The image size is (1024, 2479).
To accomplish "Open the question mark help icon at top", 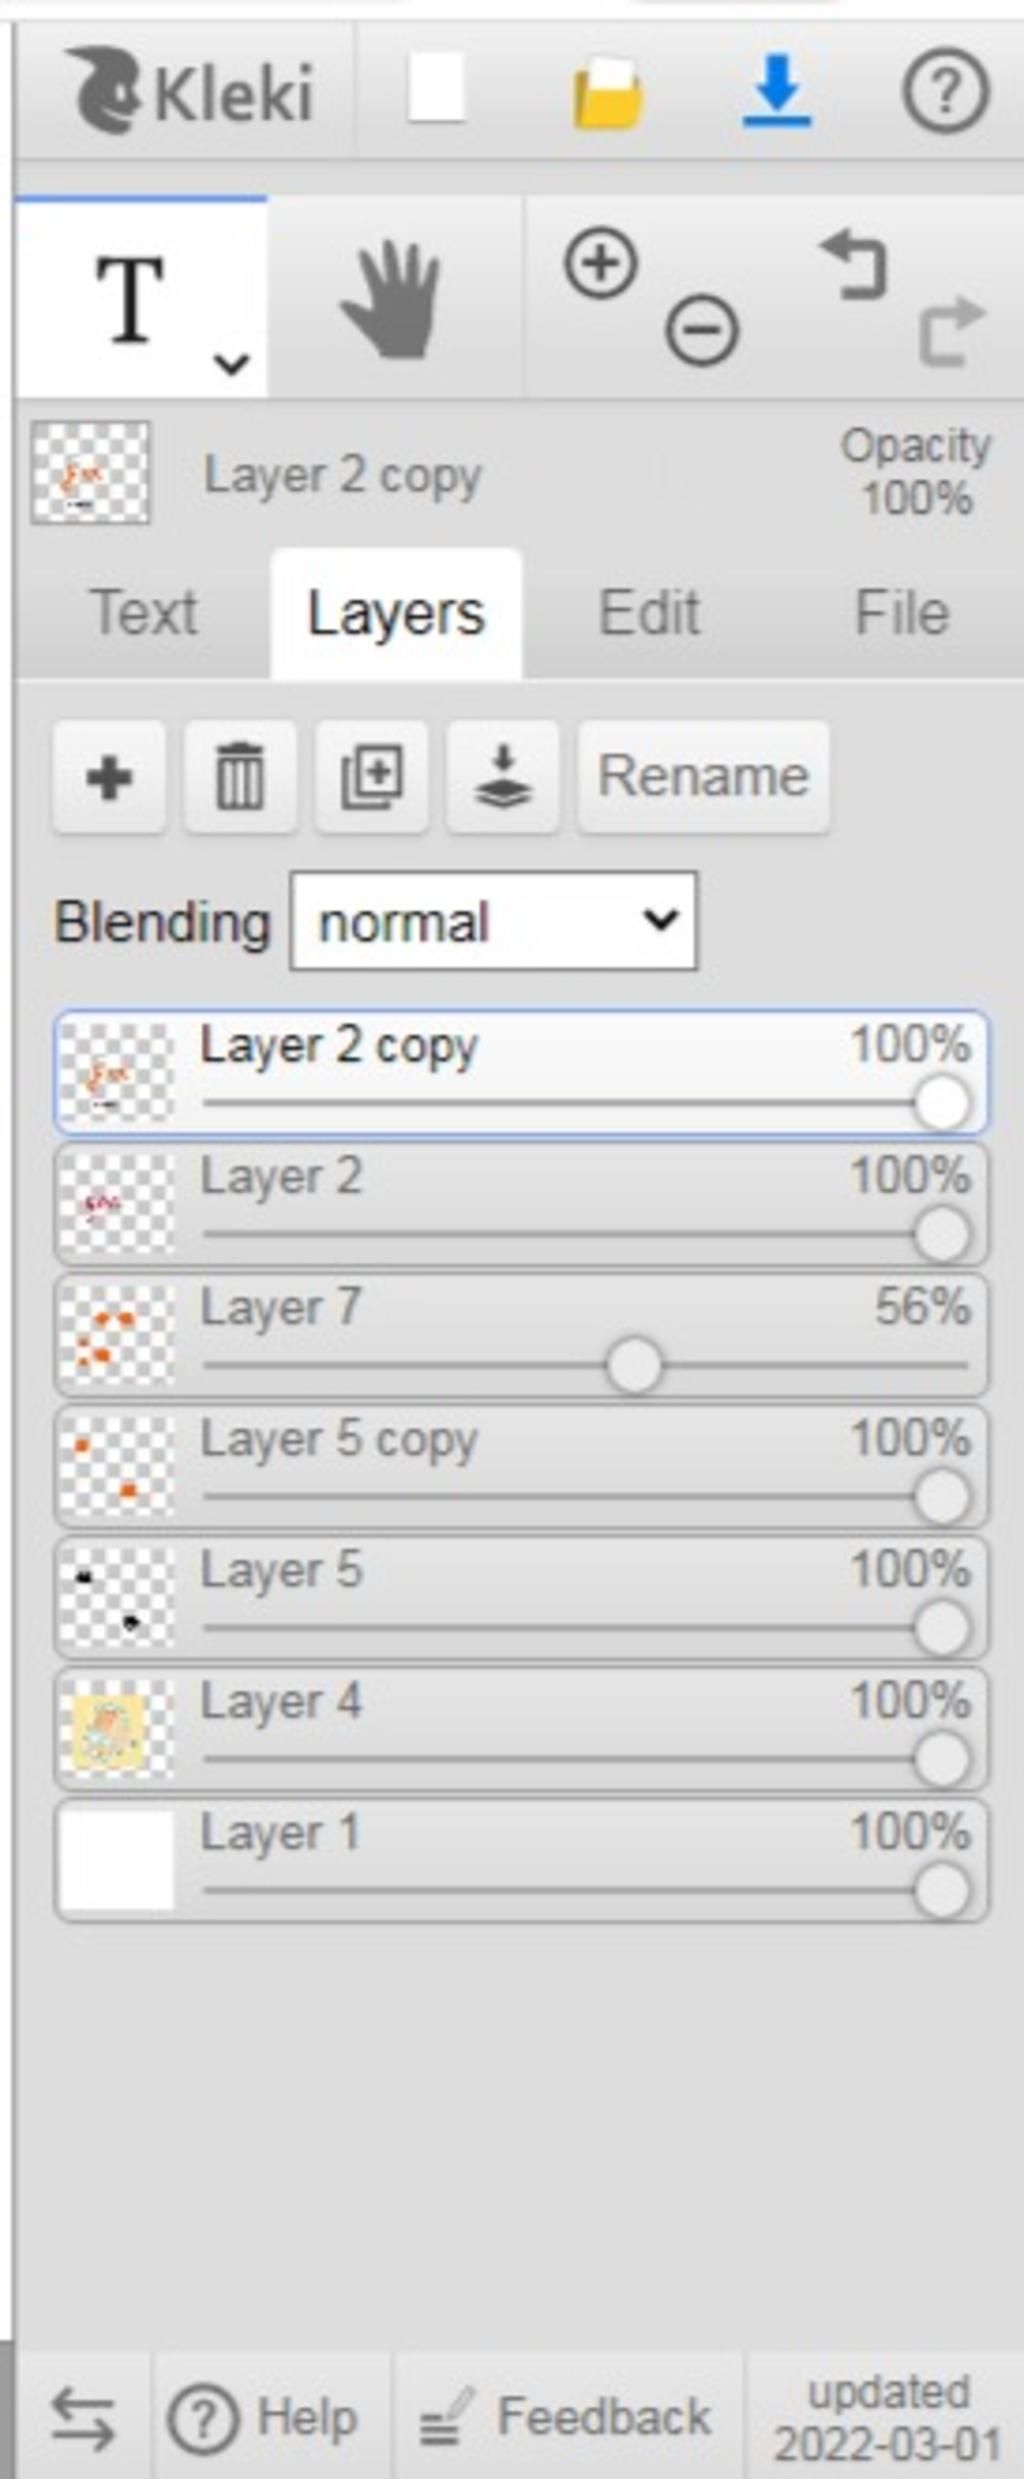I will (946, 91).
